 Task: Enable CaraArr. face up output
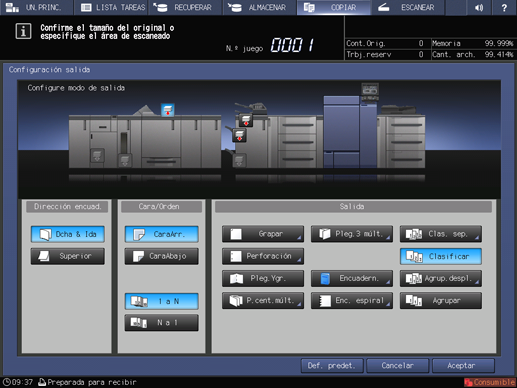[162, 234]
